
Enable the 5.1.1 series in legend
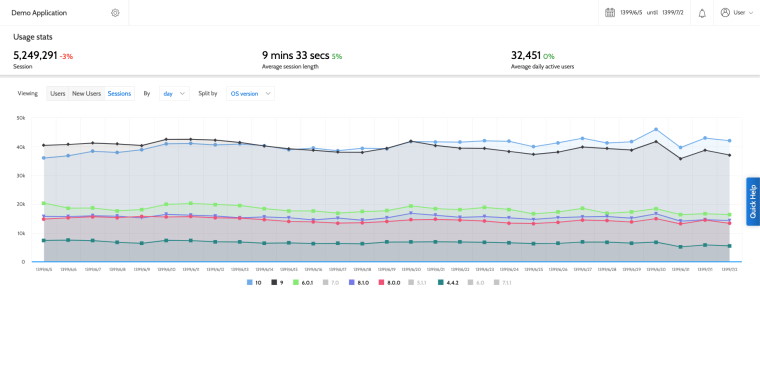417,282
